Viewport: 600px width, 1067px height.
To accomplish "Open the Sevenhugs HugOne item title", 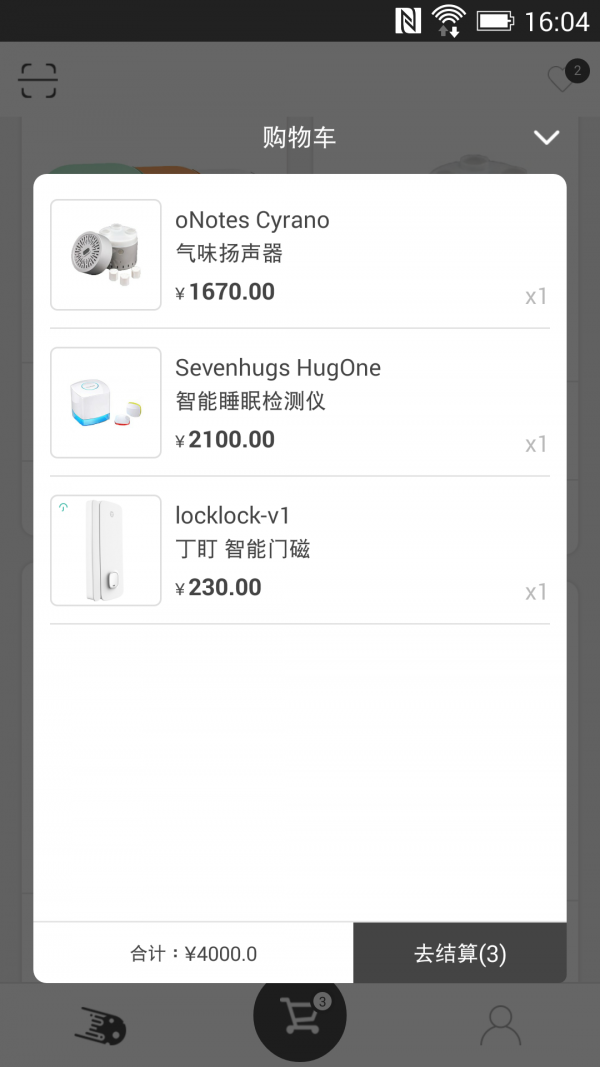I will pos(278,368).
